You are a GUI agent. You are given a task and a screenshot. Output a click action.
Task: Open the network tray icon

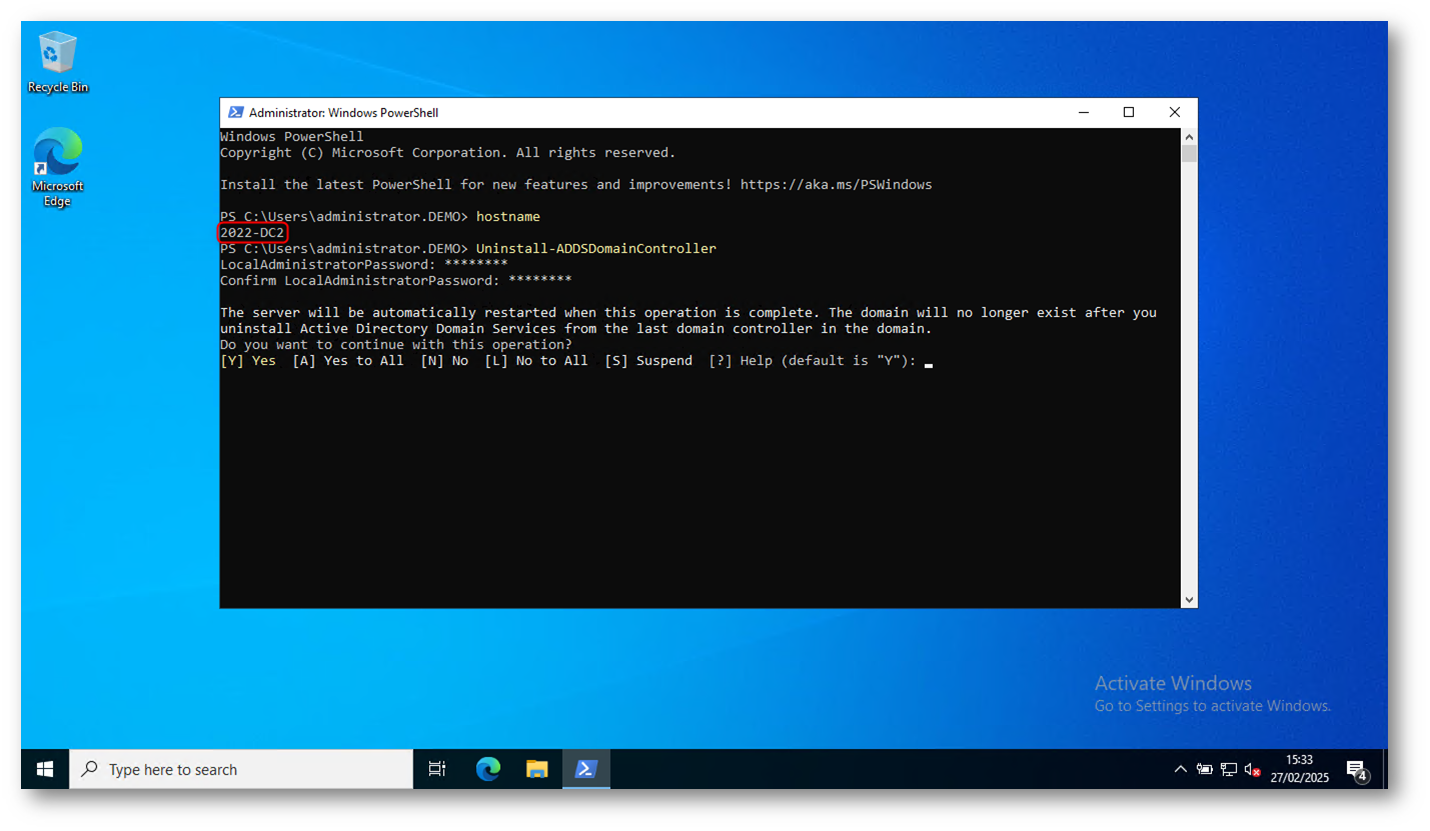pos(1228,769)
